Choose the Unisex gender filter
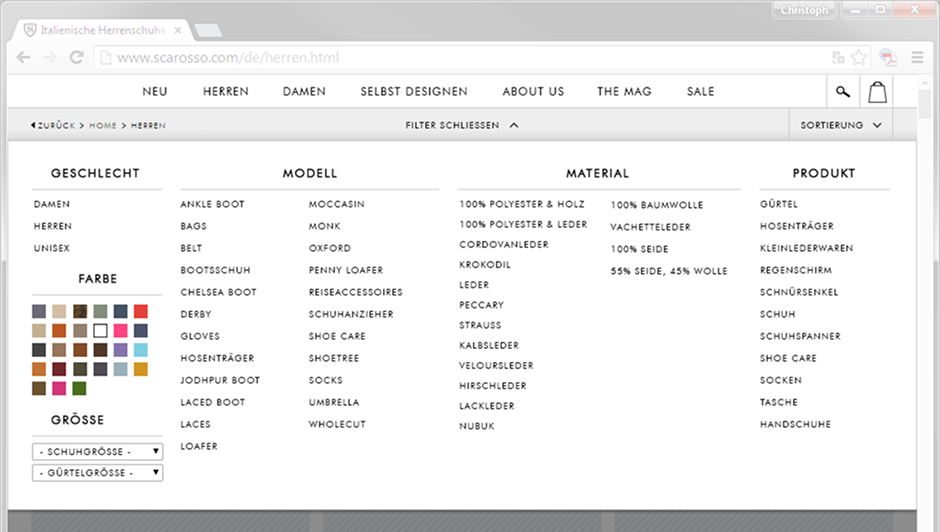Screen dimensions: 940x532 point(52,248)
